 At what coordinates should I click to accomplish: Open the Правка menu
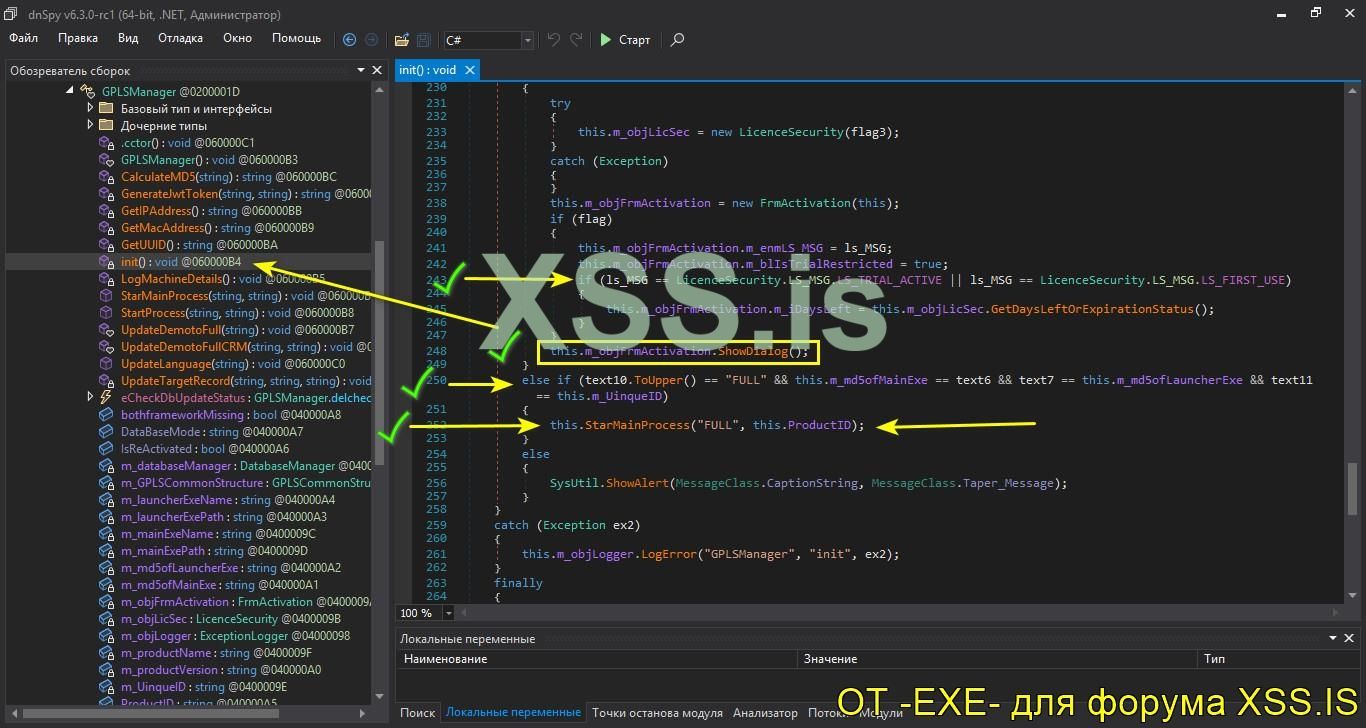click(x=78, y=38)
